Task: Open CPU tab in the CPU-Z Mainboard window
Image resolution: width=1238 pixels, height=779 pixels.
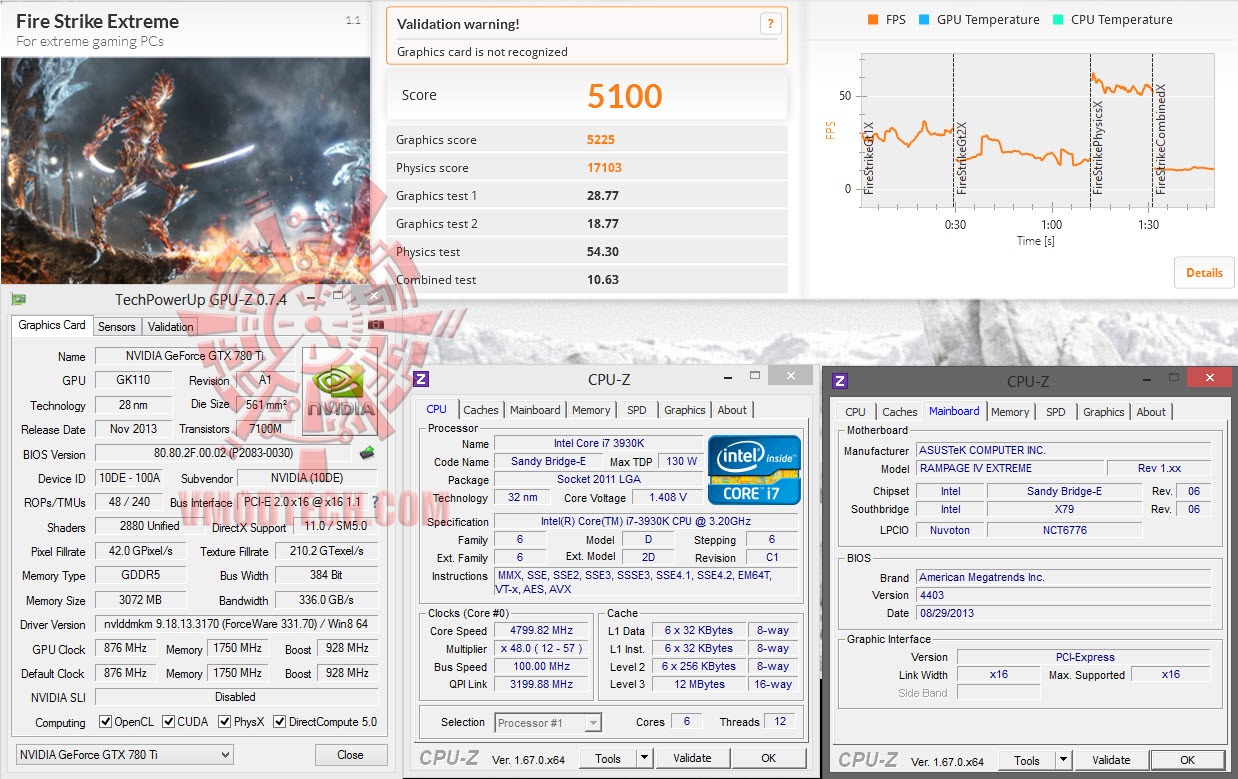Action: tap(855, 412)
